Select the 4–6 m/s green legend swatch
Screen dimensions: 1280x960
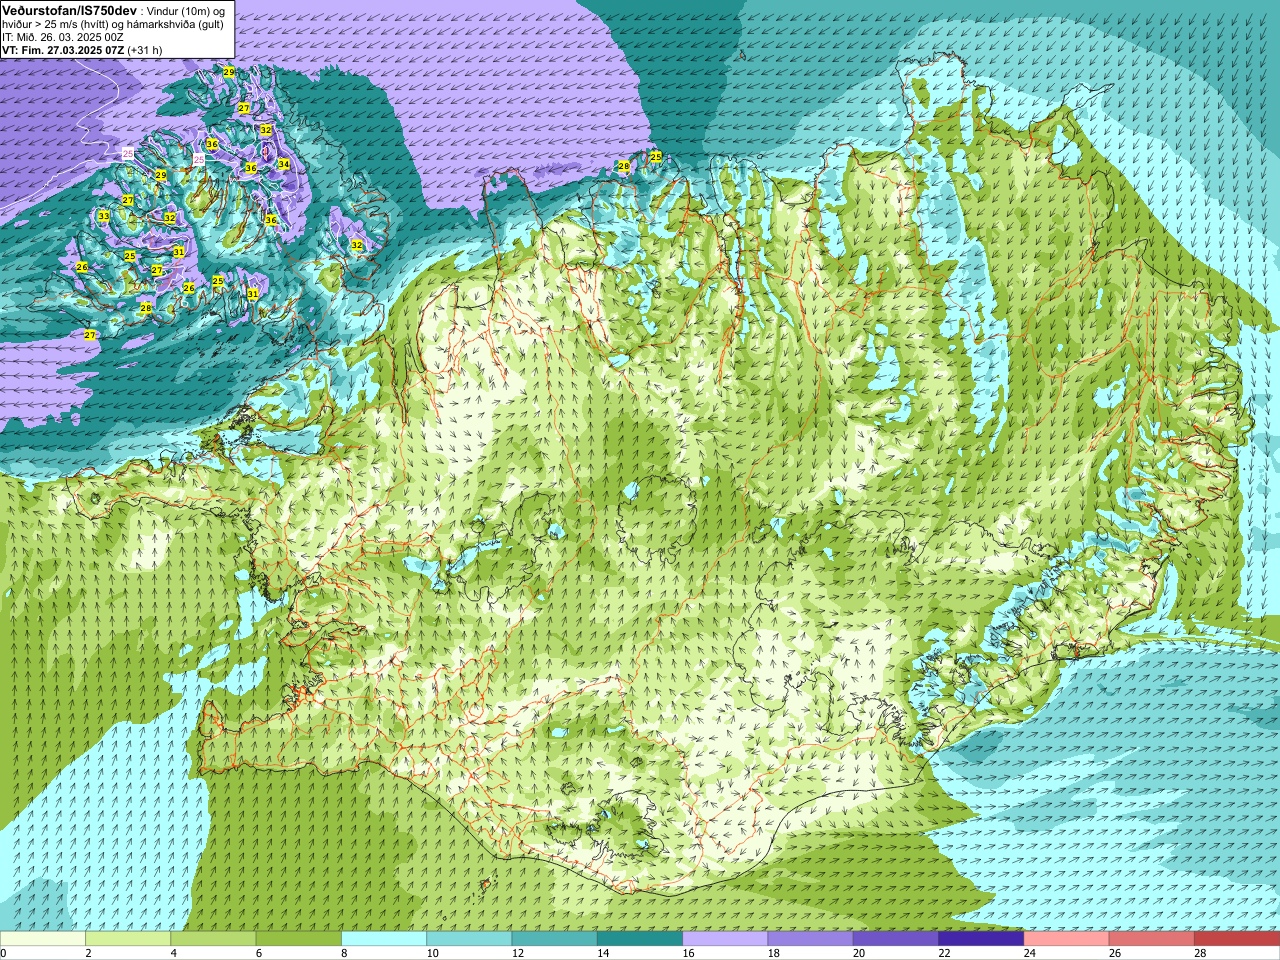coord(213,939)
